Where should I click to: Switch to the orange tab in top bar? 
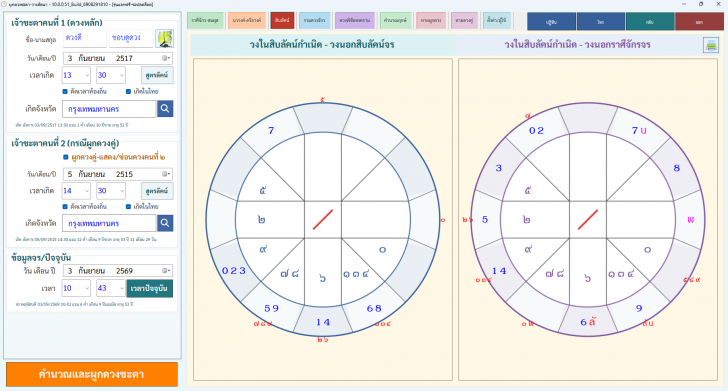(247, 20)
